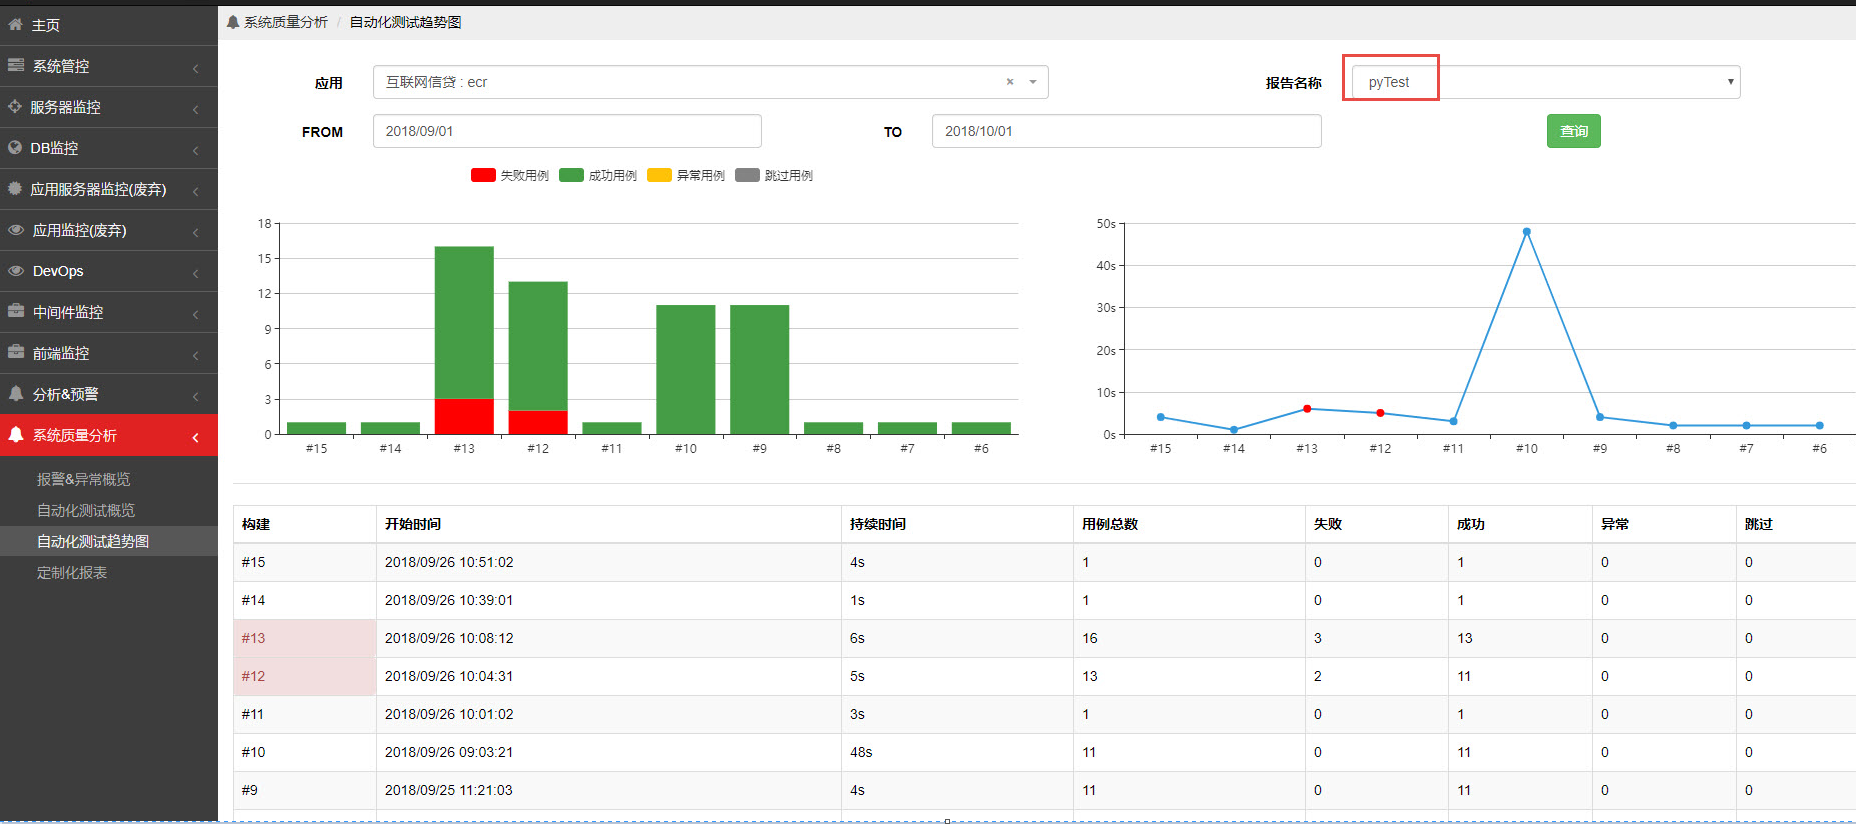Image resolution: width=1856 pixels, height=824 pixels.
Task: Clear the 互联网信贷 application selection
Action: point(1010,82)
